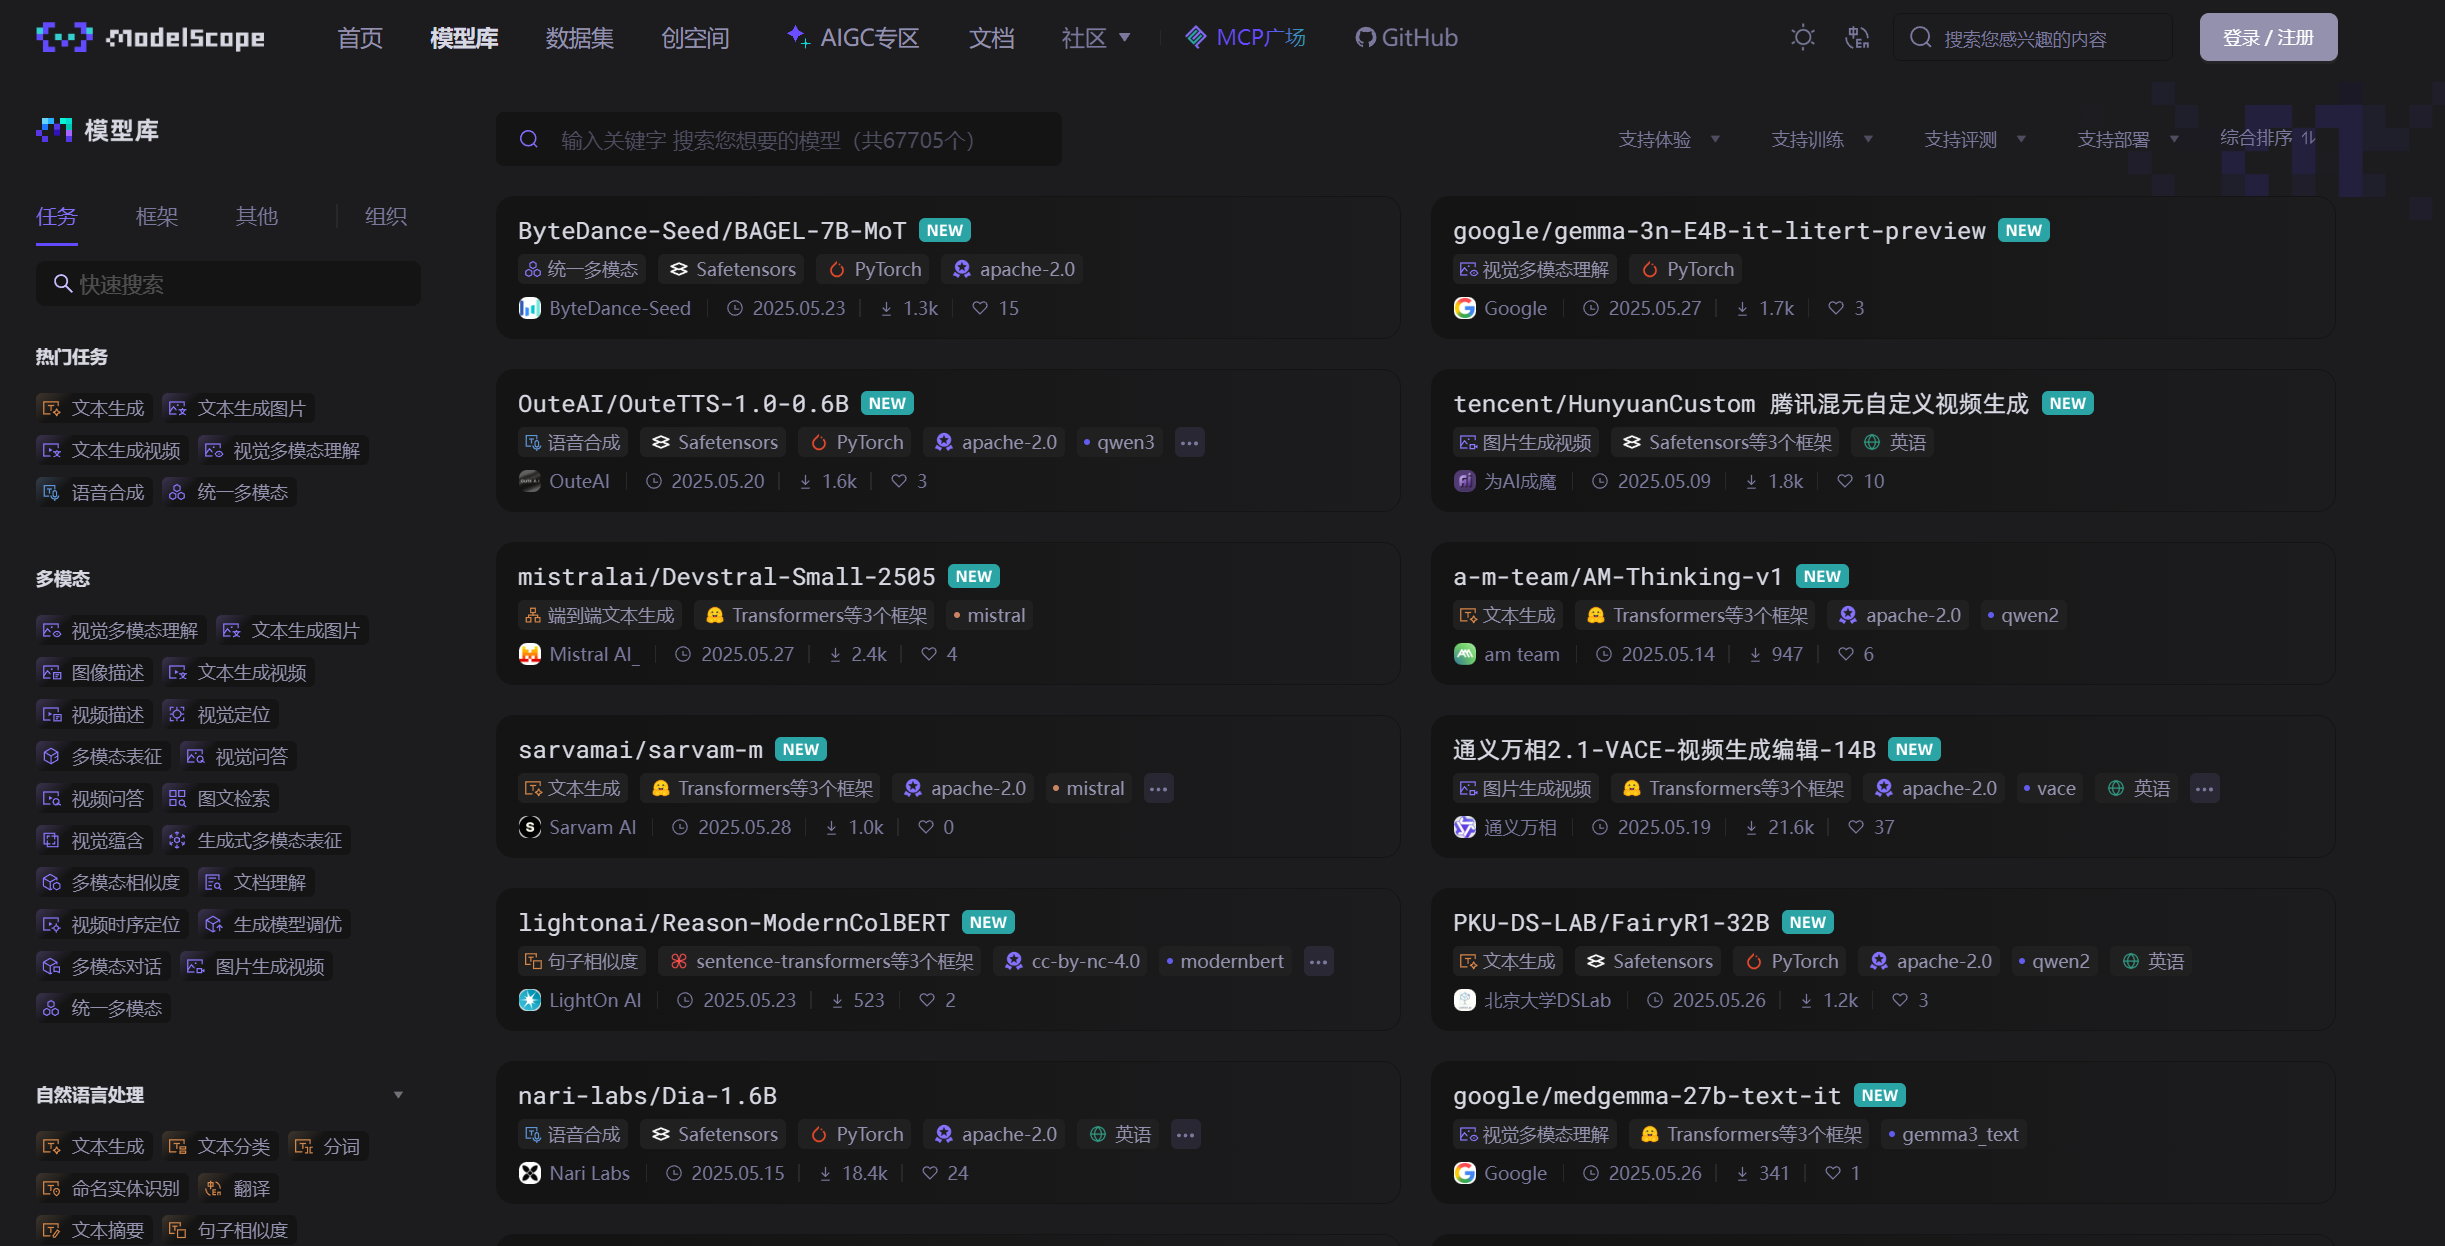The image size is (2445, 1246).
Task: Expand the 支持部署 filter dropdown
Action: [2127, 139]
